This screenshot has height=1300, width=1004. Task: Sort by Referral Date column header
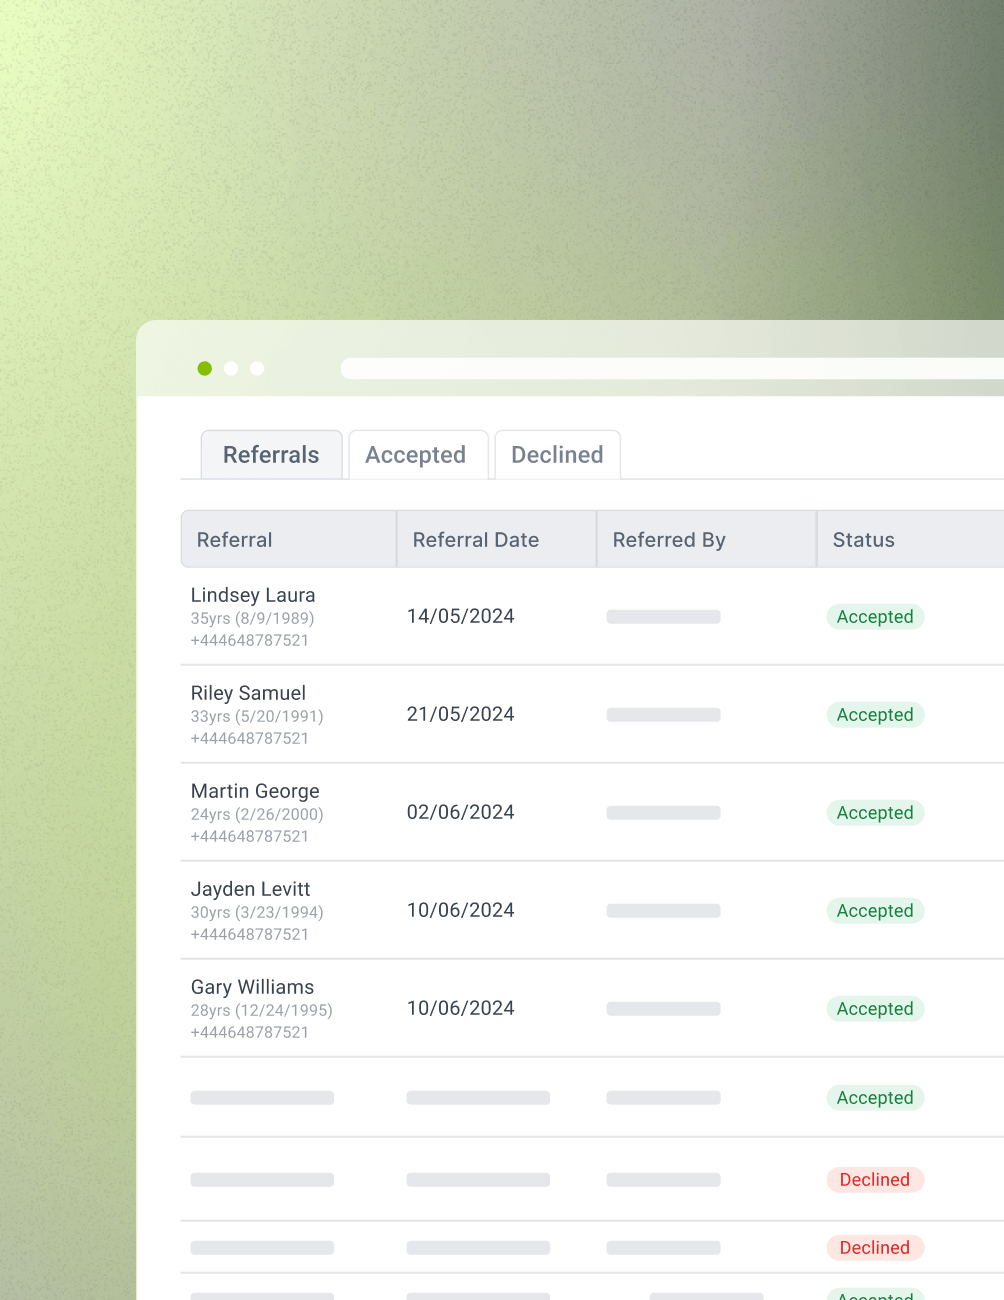pos(476,540)
